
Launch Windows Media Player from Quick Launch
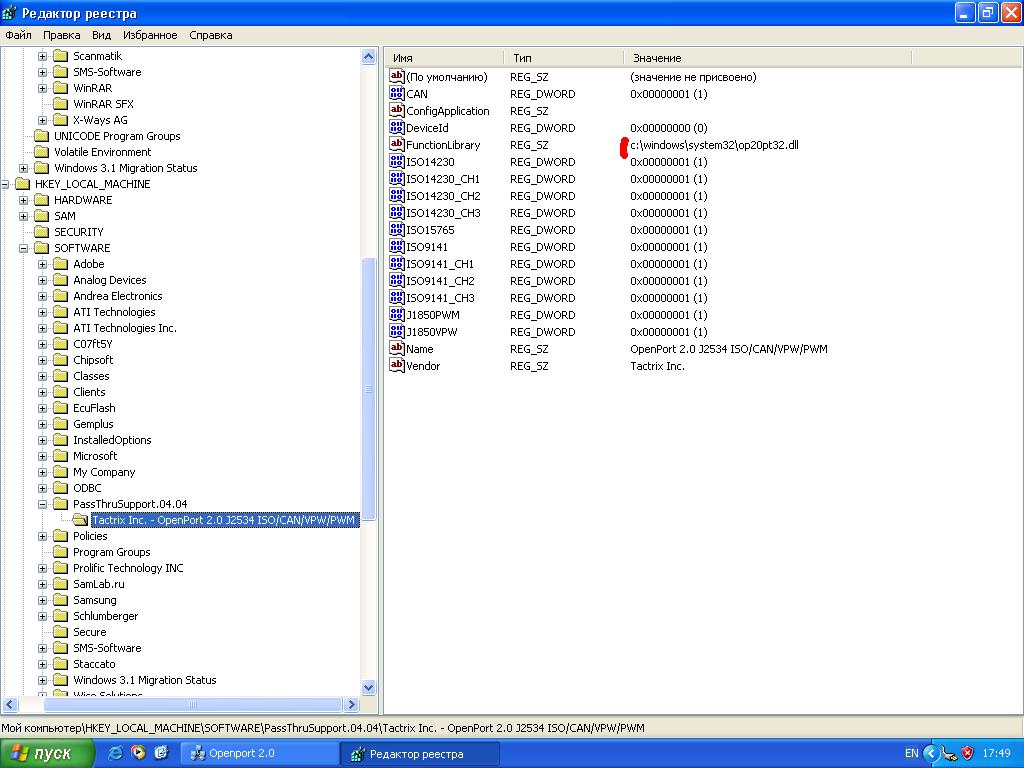point(138,753)
